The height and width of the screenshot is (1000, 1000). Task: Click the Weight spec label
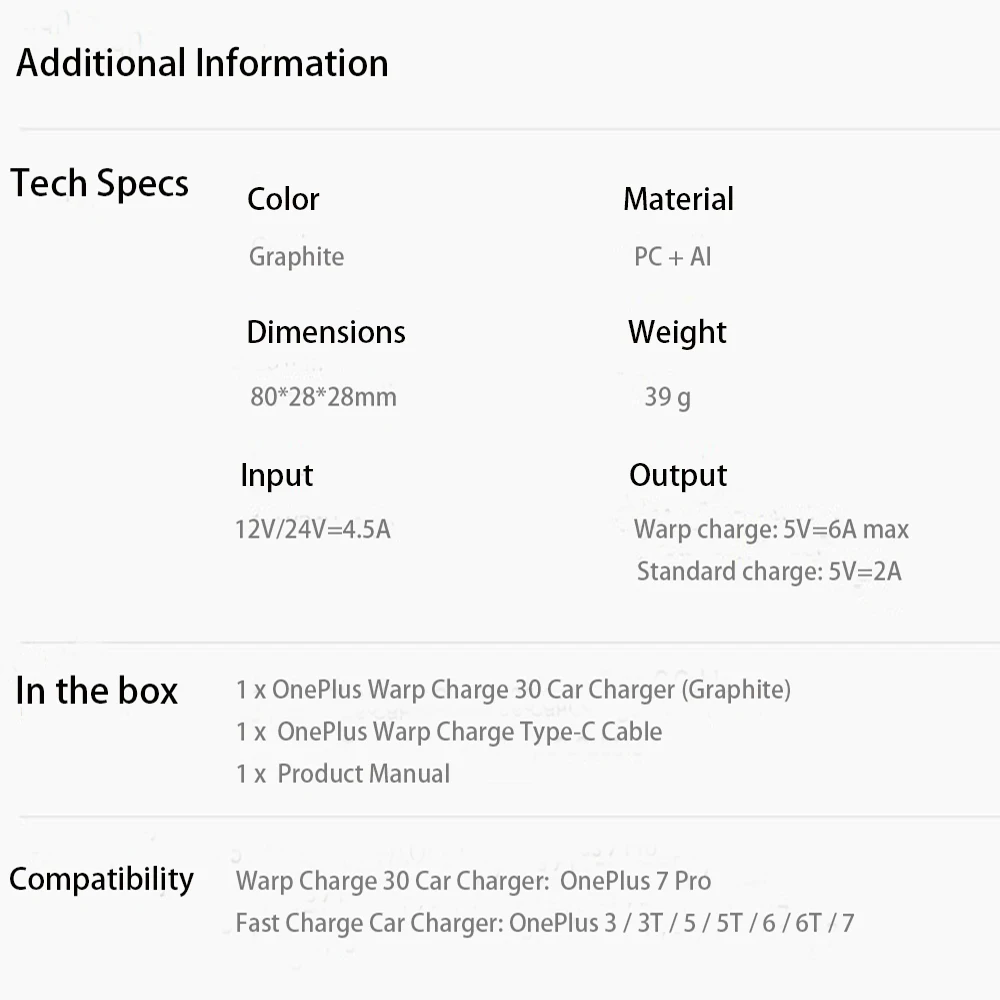[x=677, y=331]
